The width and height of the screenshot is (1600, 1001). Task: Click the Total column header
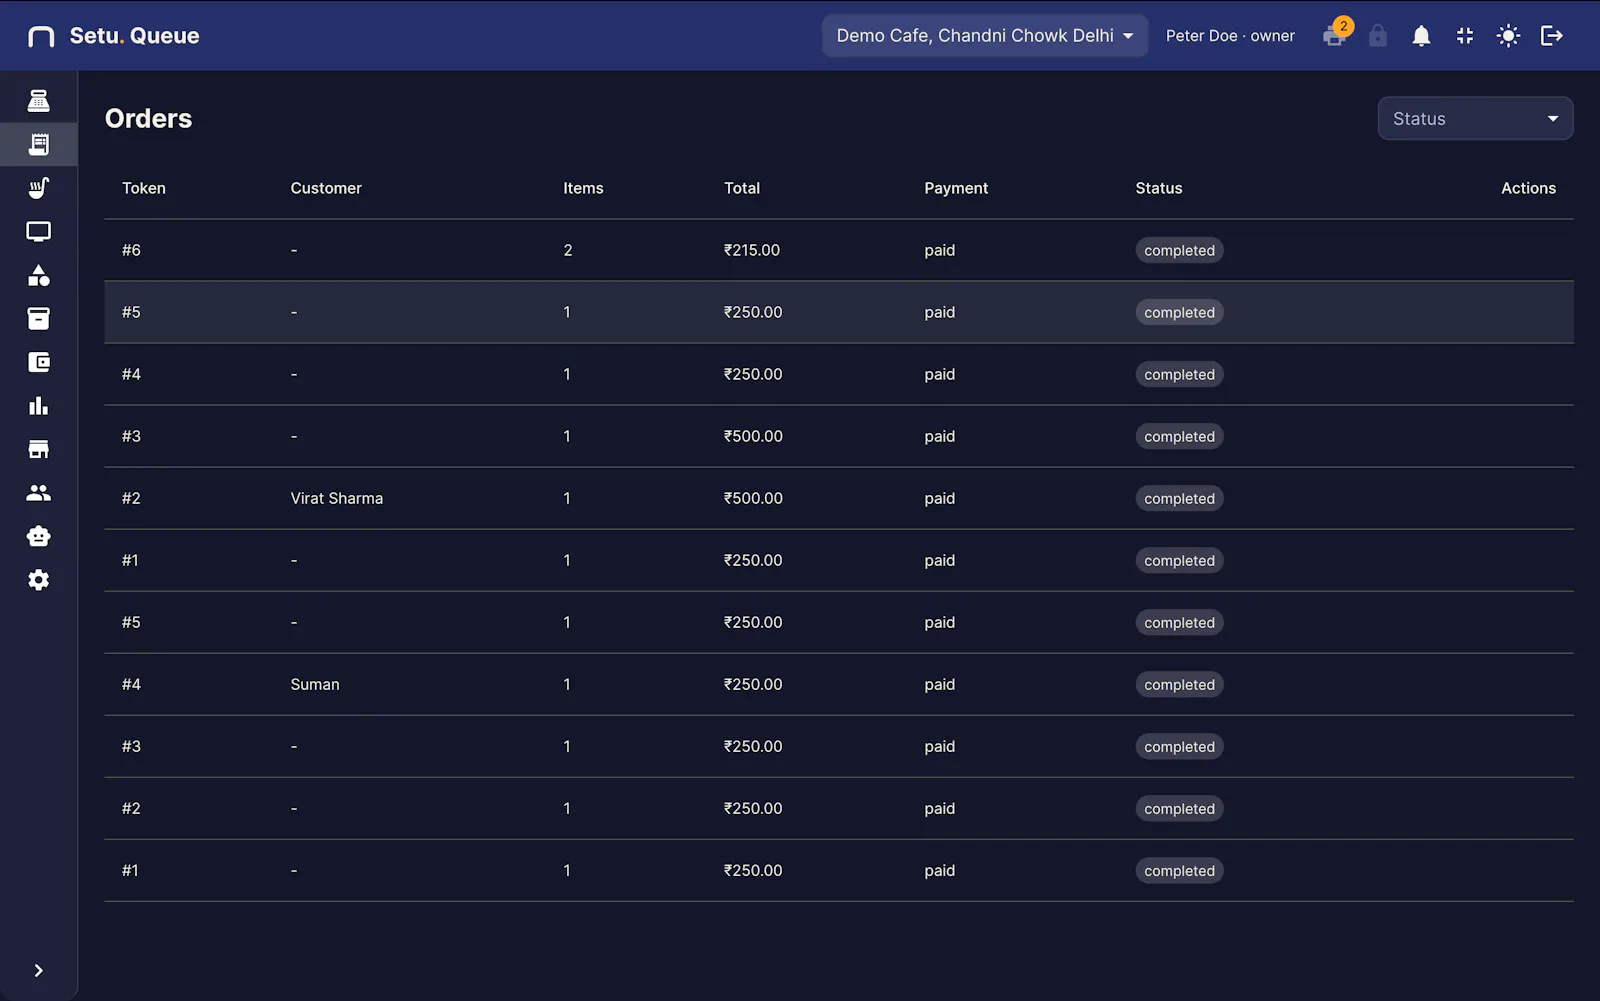click(742, 188)
